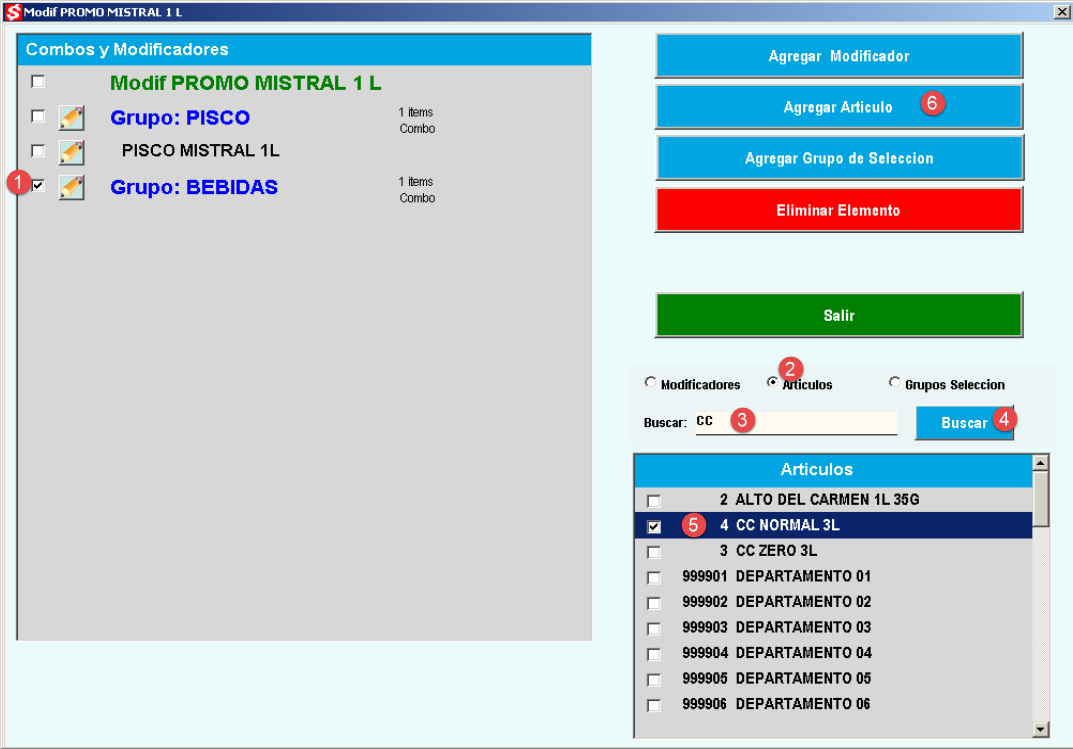
Task: Click into the Buscar text field
Action: (796, 422)
